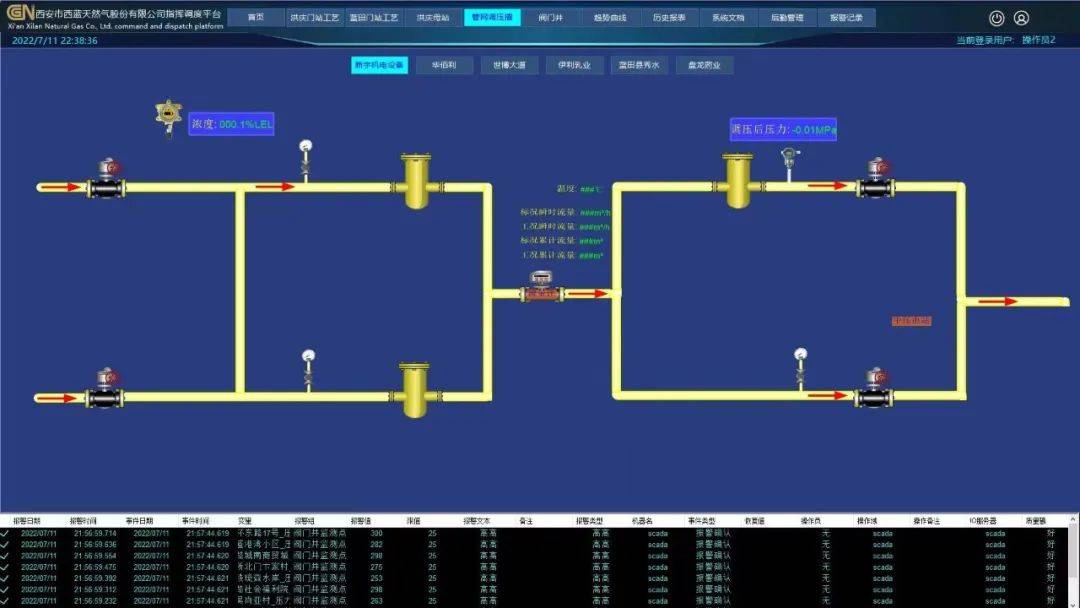Click the 报警值 column header

point(361,521)
